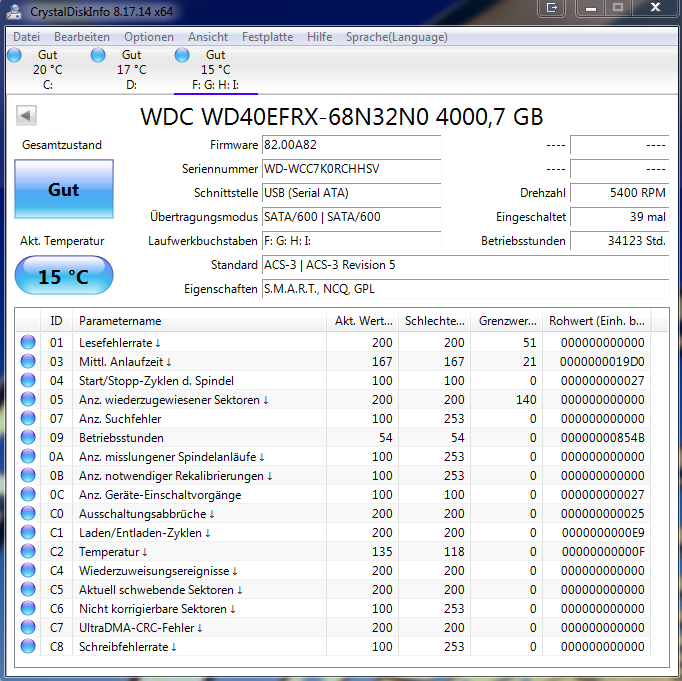682x681 pixels.
Task: Click the Schnittstelle field USB (Serial ATA)
Action: click(x=351, y=193)
